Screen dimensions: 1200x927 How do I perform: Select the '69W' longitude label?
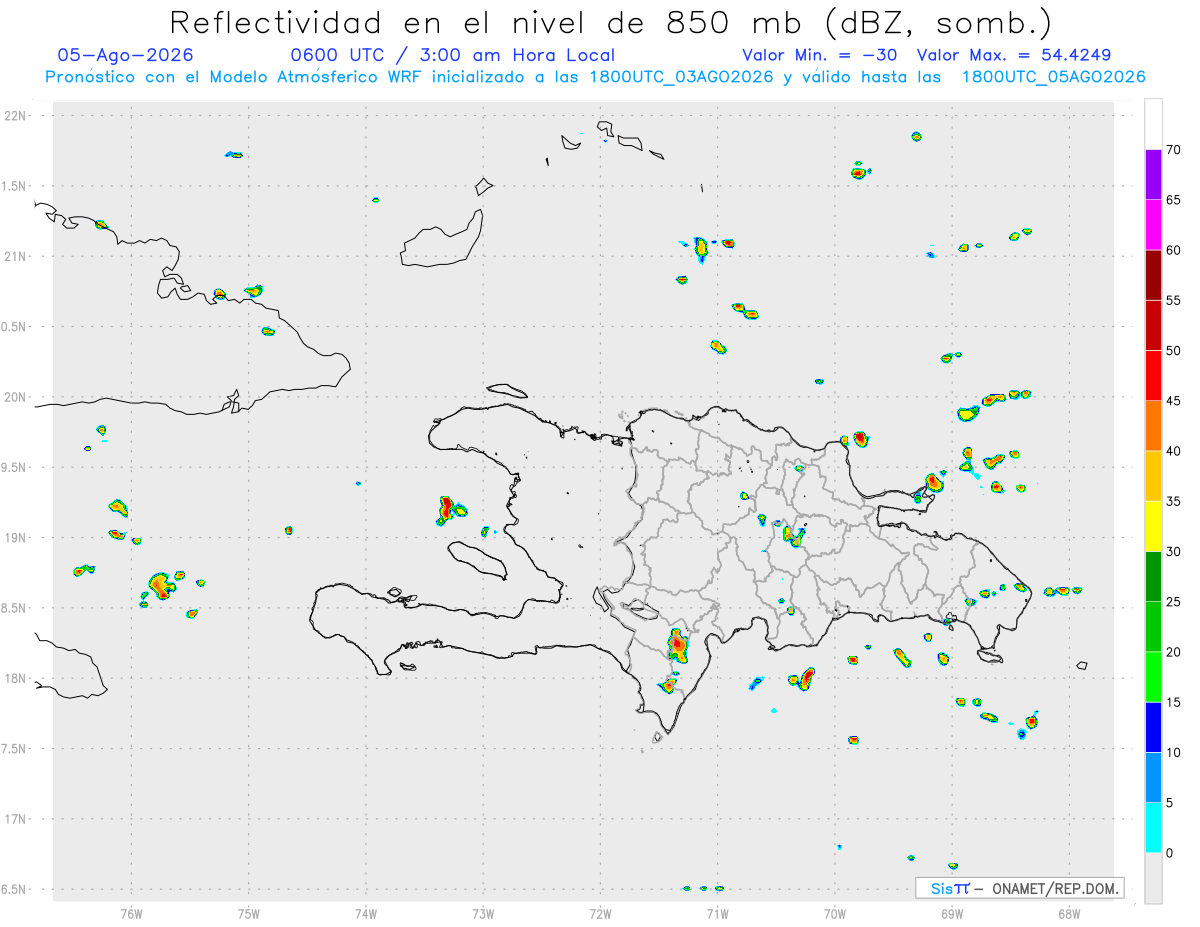952,912
